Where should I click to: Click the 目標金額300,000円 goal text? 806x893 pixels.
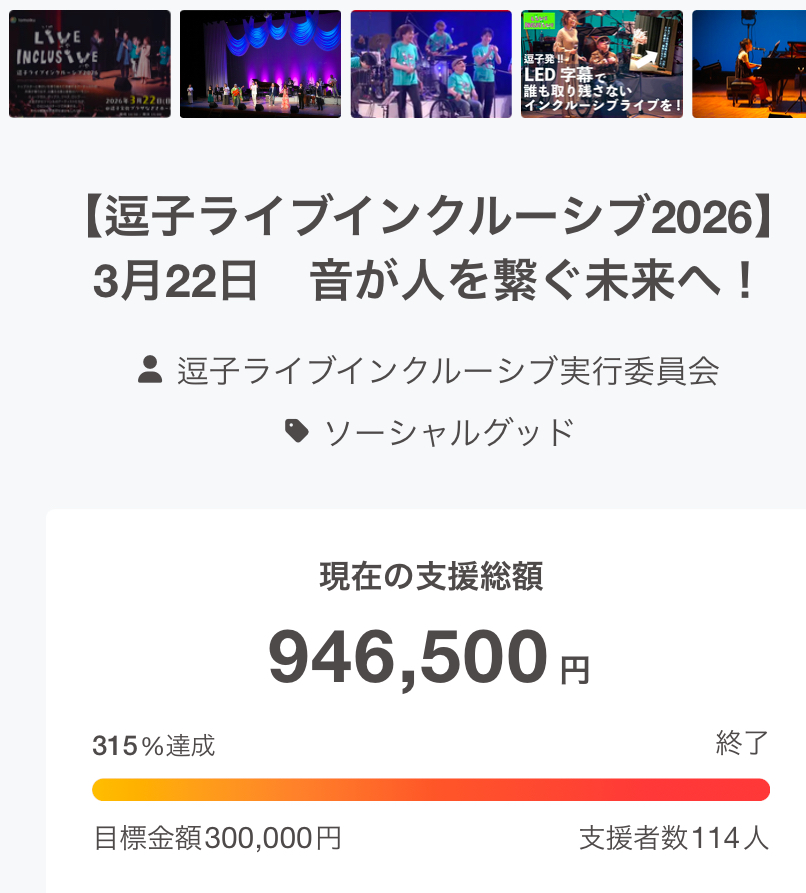(217, 837)
